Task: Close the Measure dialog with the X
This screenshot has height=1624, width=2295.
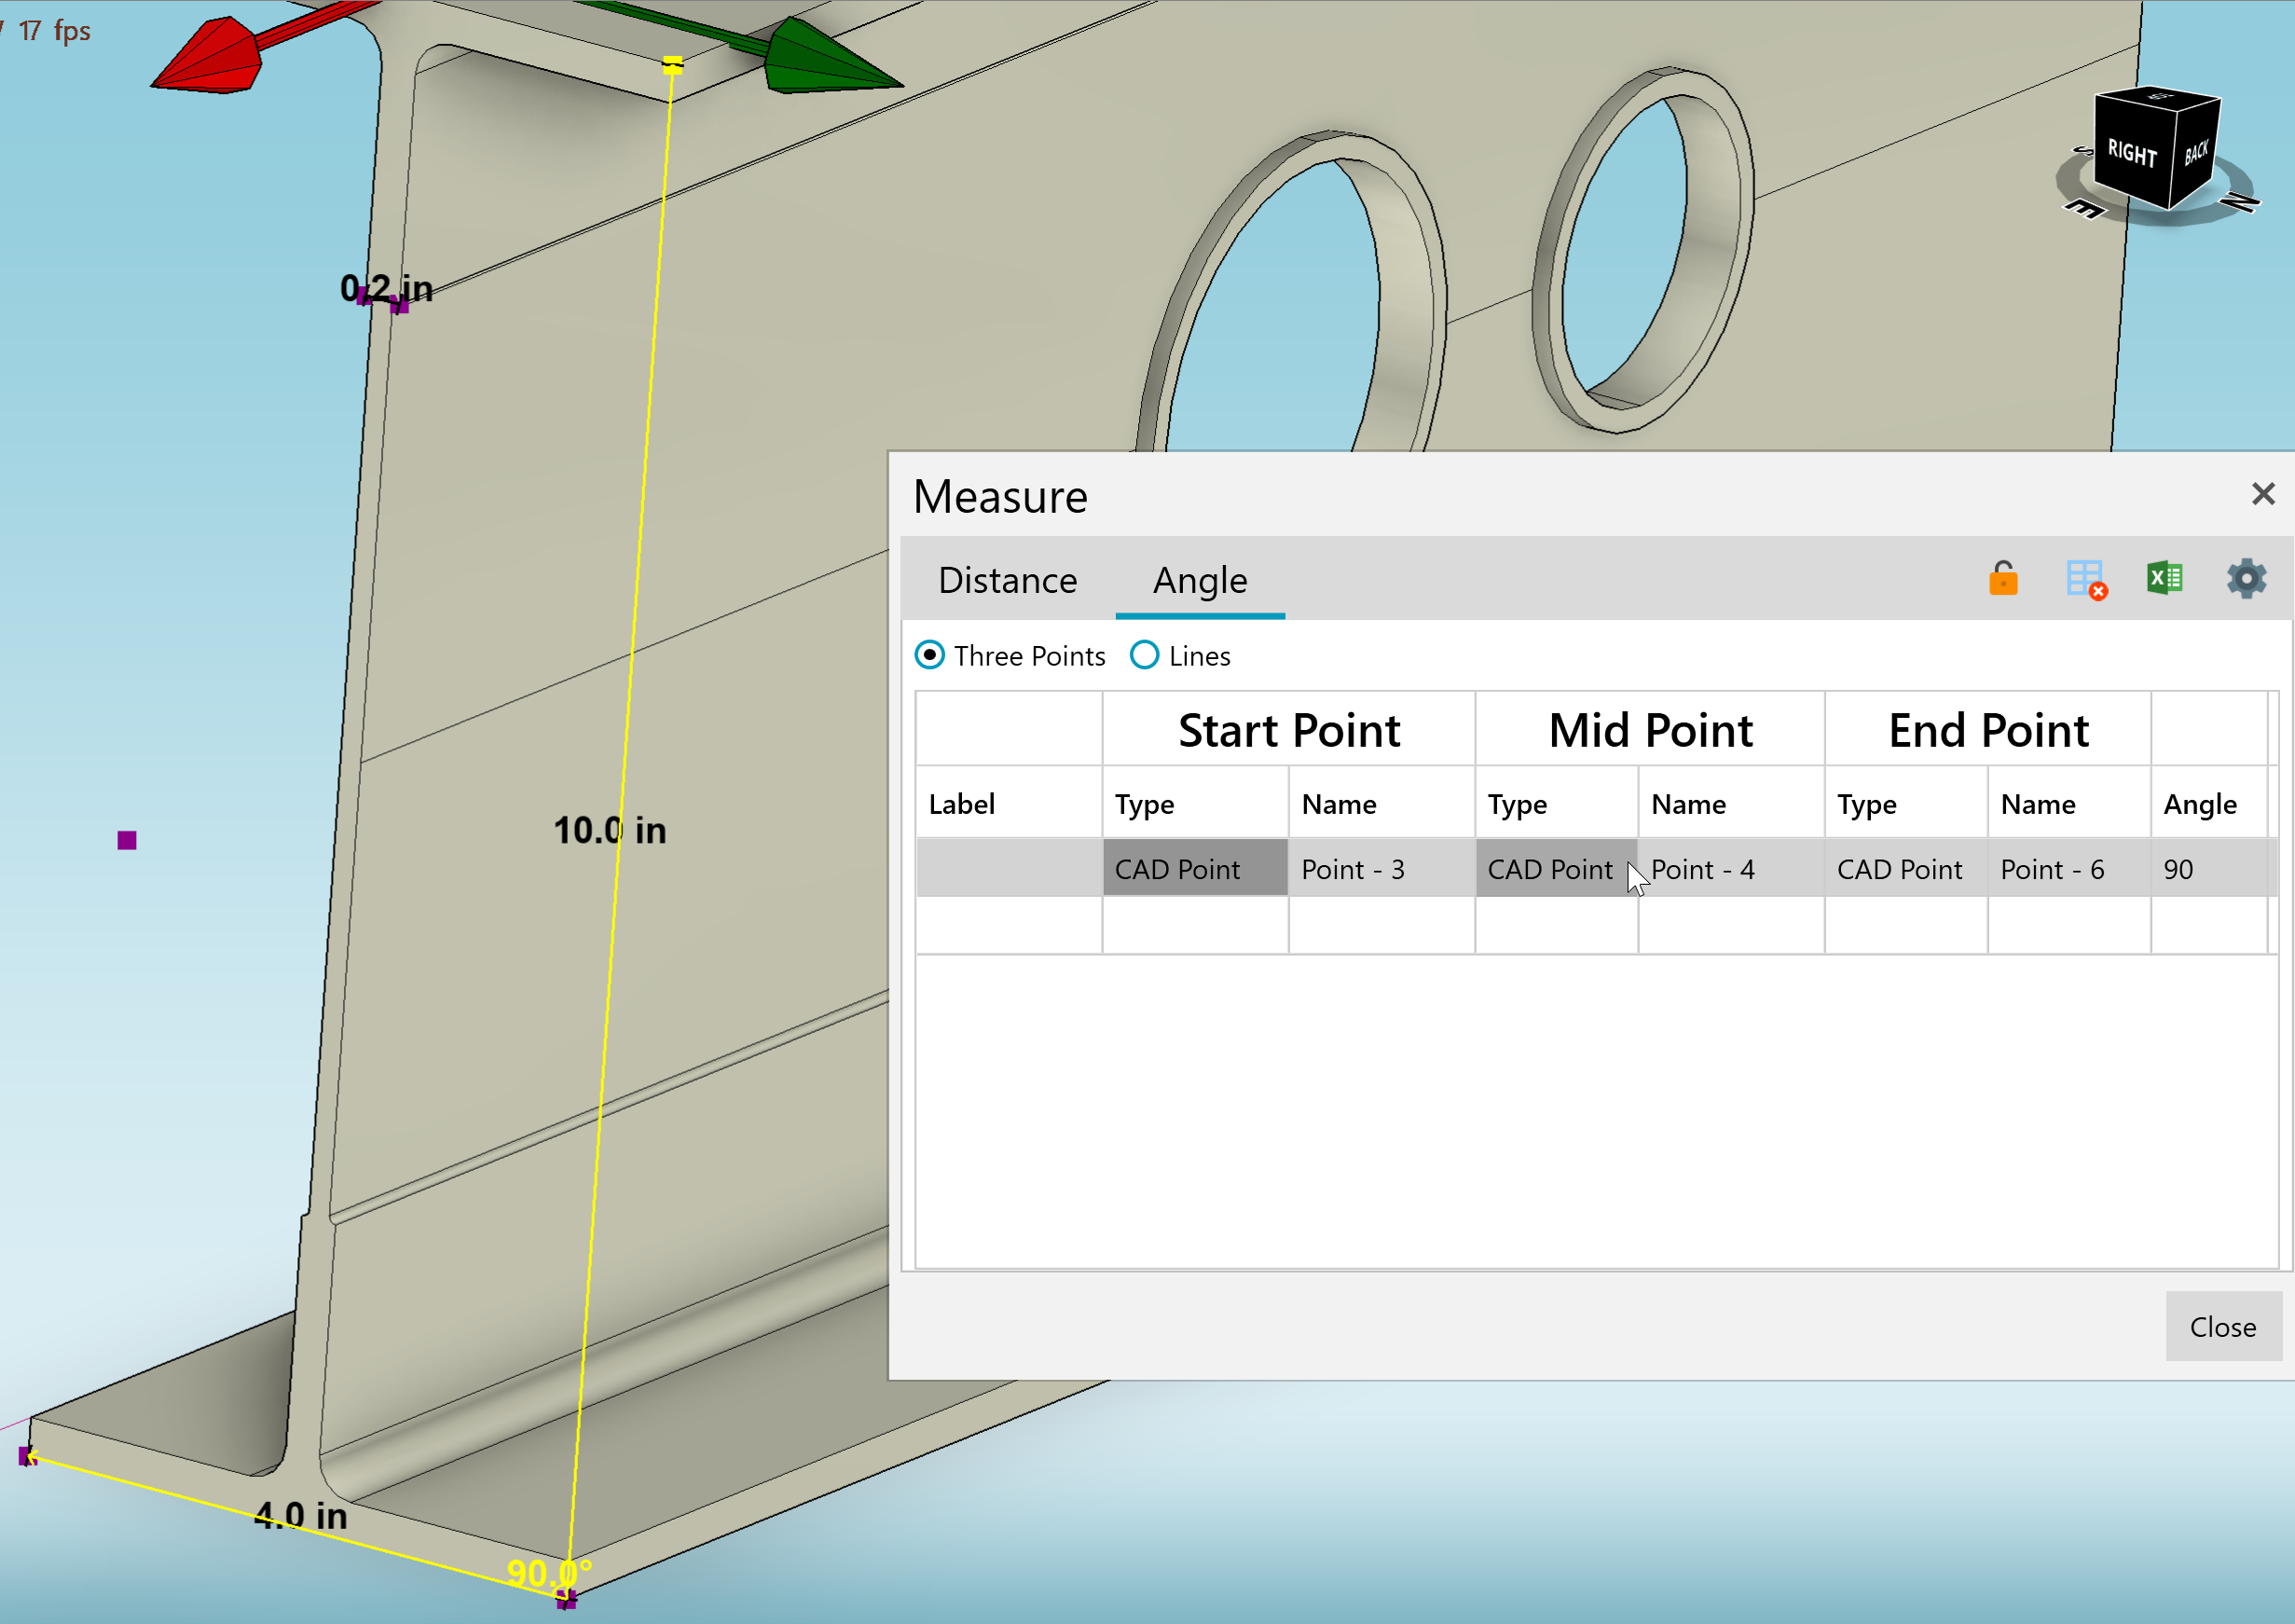Action: [2263, 493]
